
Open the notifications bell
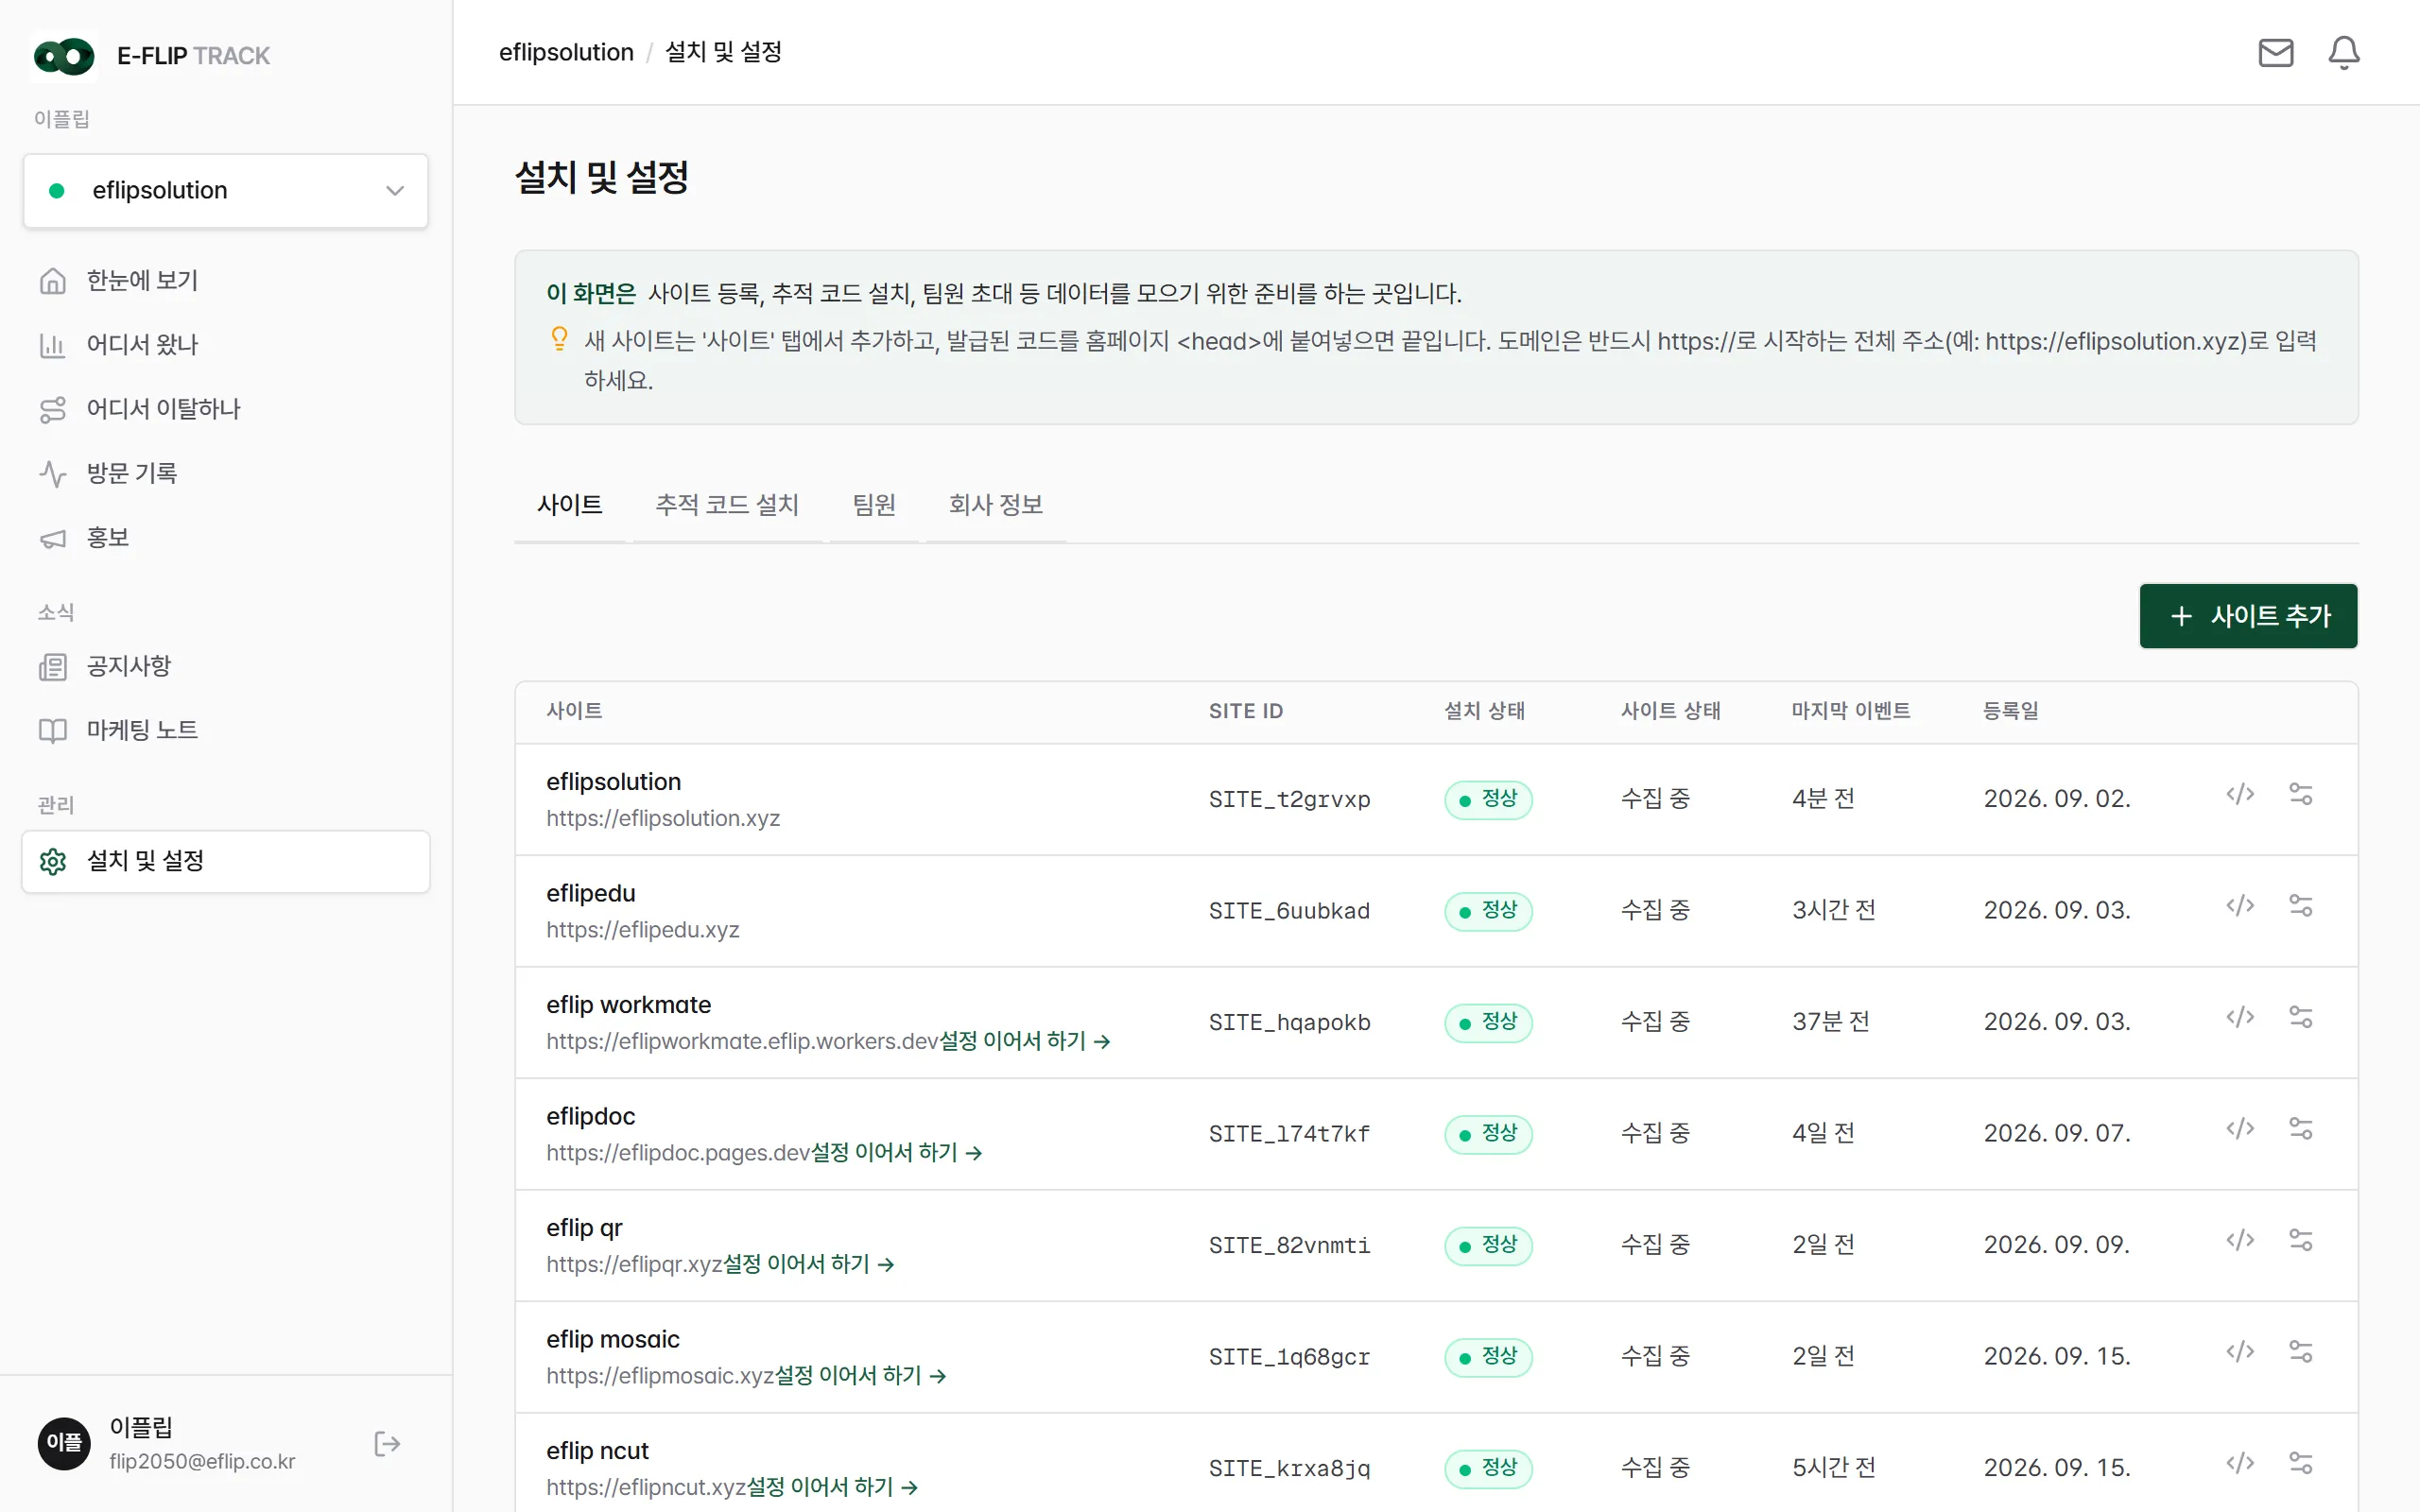pos(2343,52)
